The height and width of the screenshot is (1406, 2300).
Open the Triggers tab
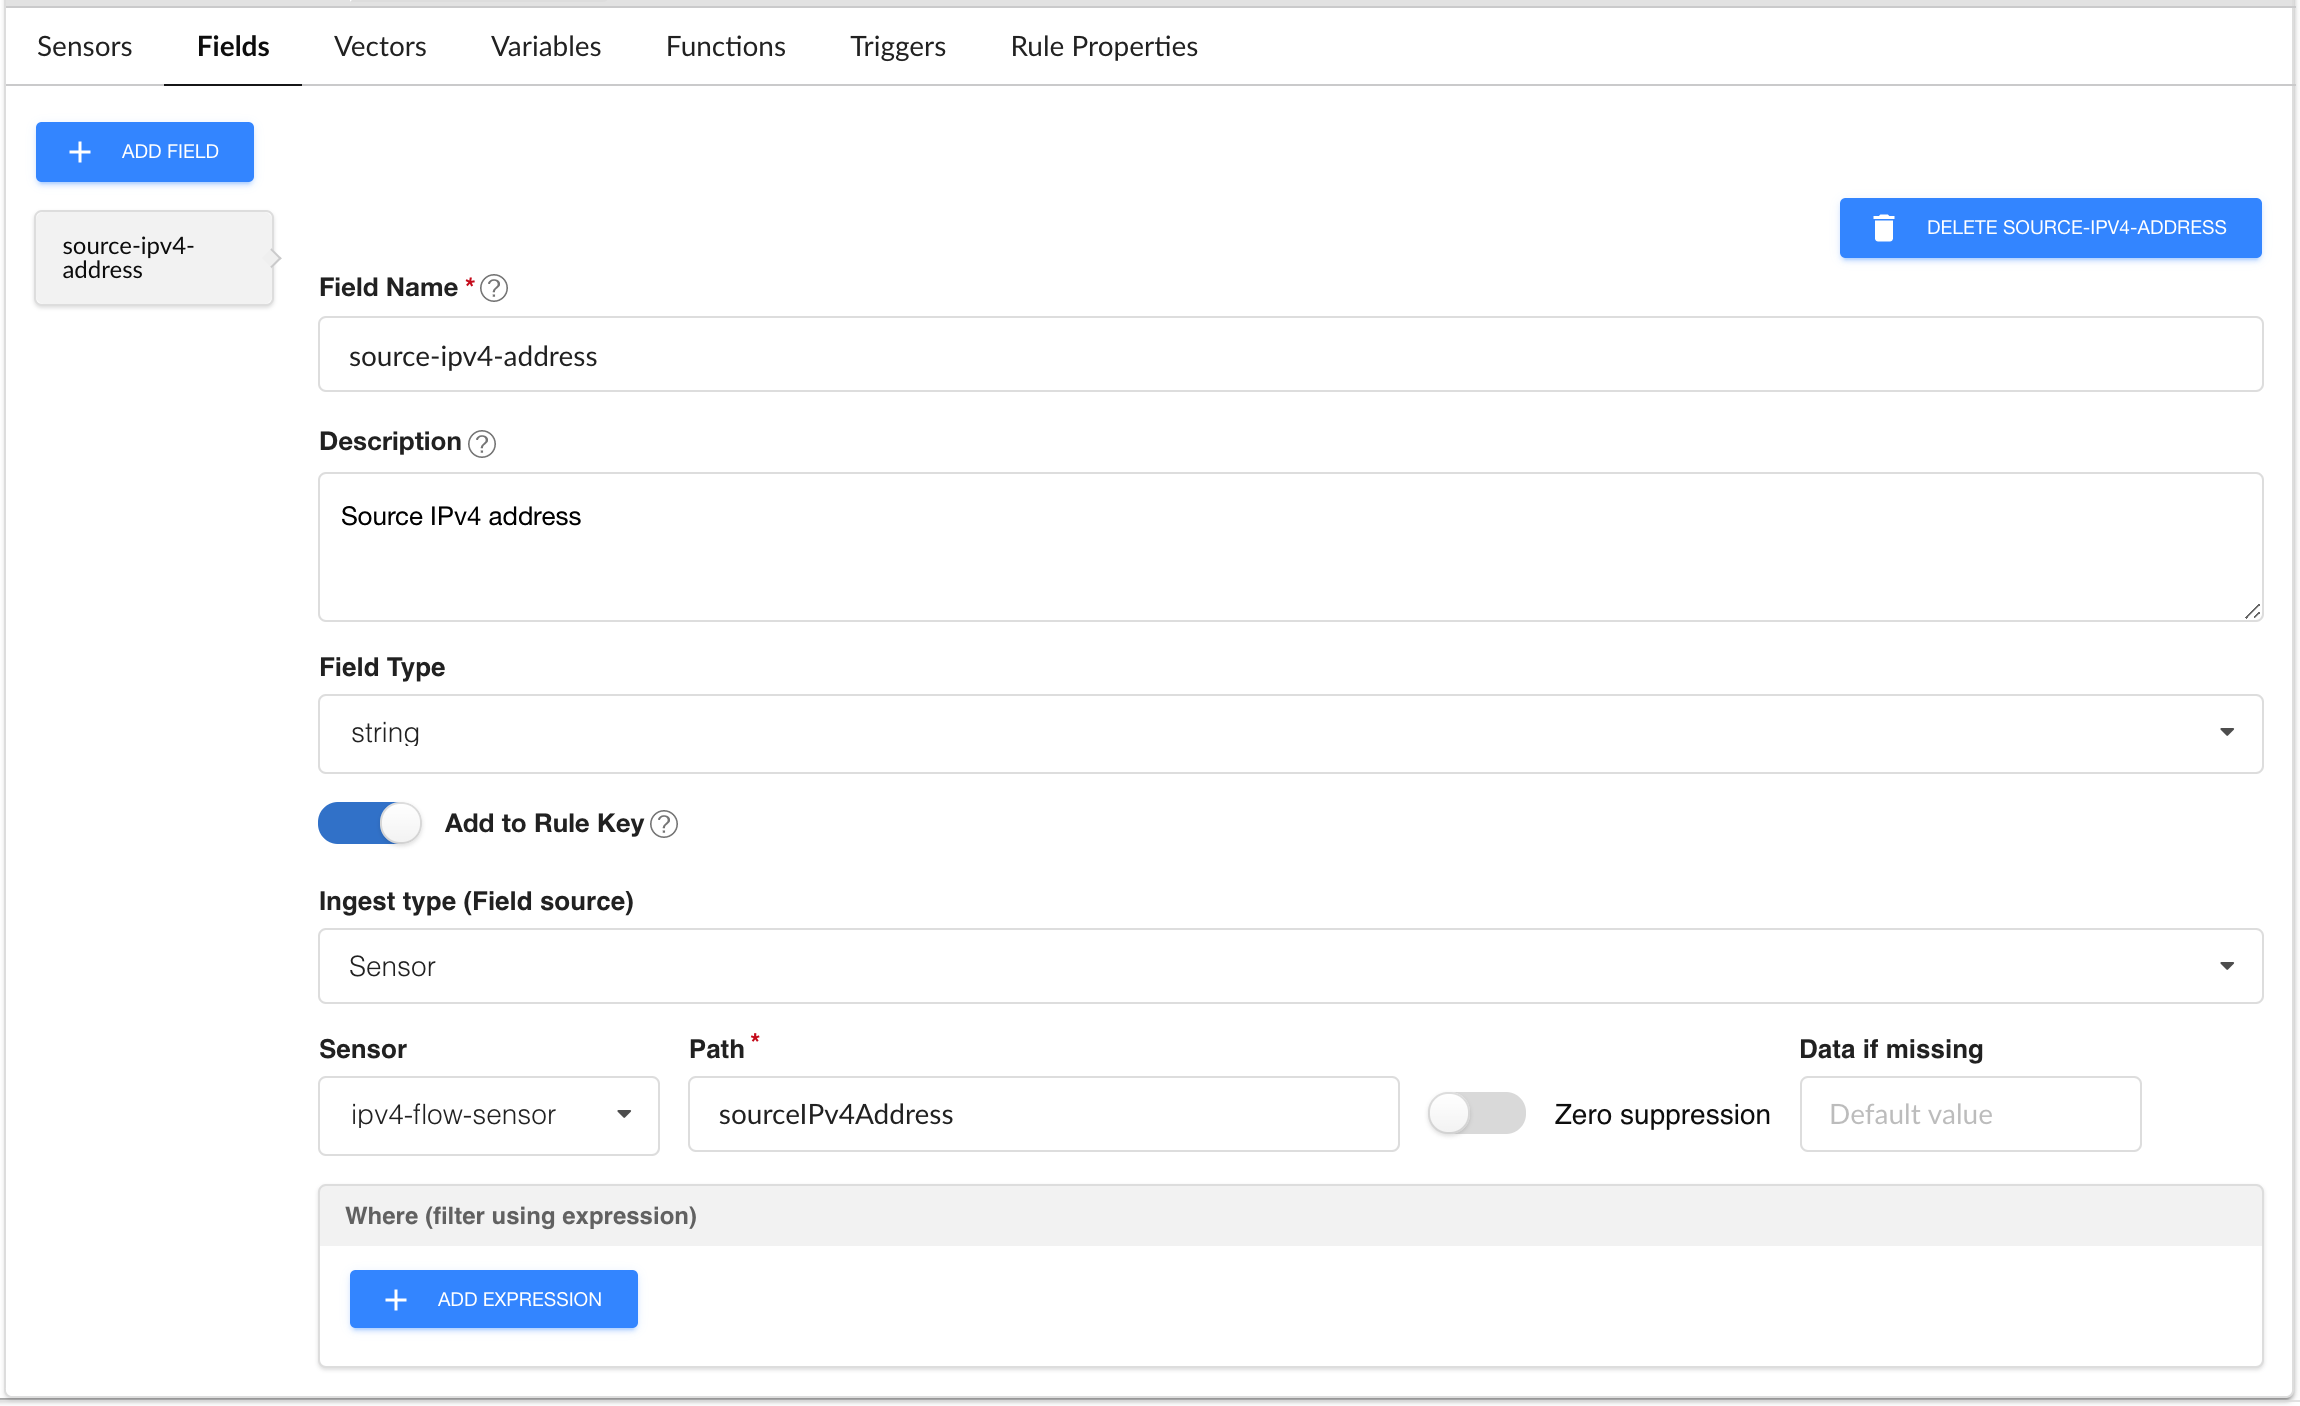[897, 47]
